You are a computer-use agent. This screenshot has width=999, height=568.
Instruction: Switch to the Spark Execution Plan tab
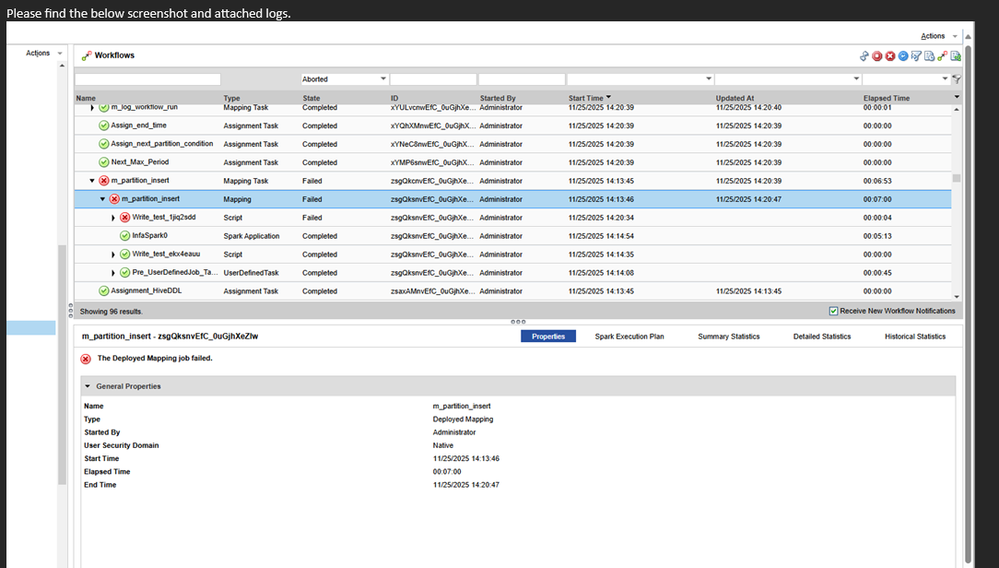[x=629, y=337]
